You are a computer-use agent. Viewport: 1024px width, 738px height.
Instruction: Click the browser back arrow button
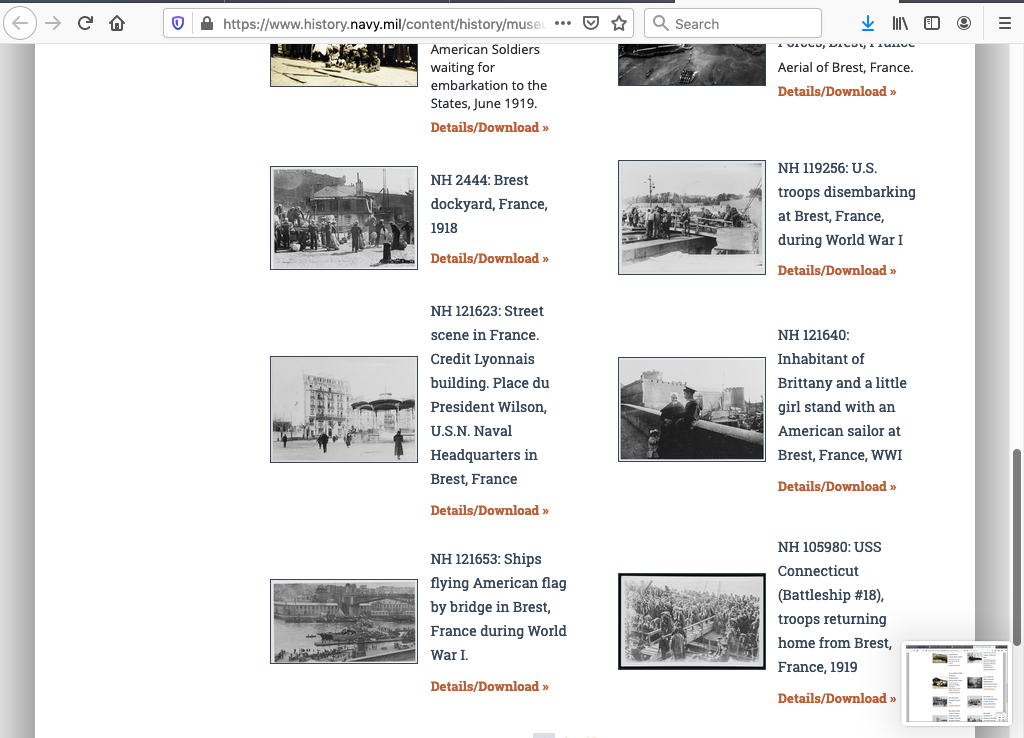pyautogui.click(x=21, y=23)
